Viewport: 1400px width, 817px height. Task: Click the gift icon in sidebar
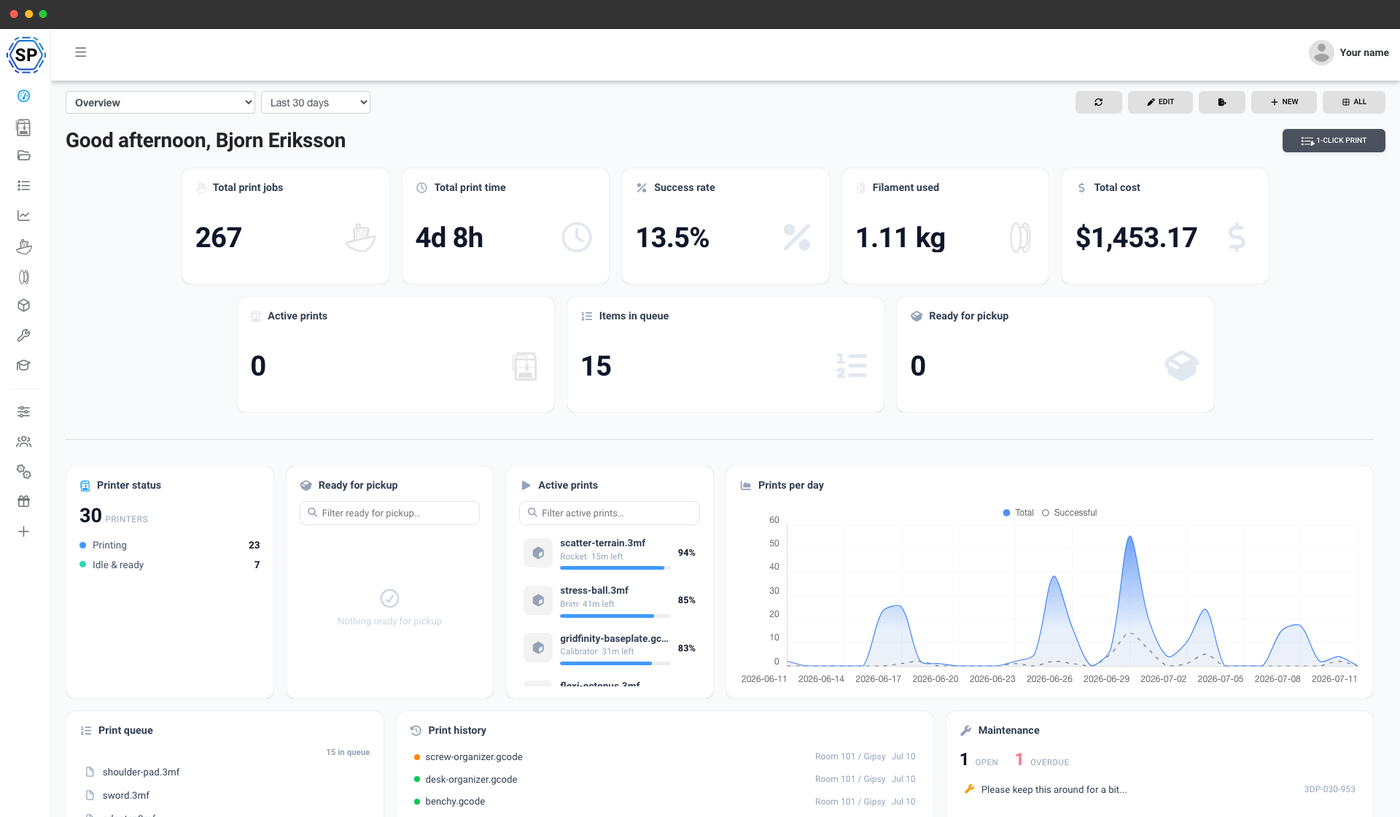(x=24, y=501)
